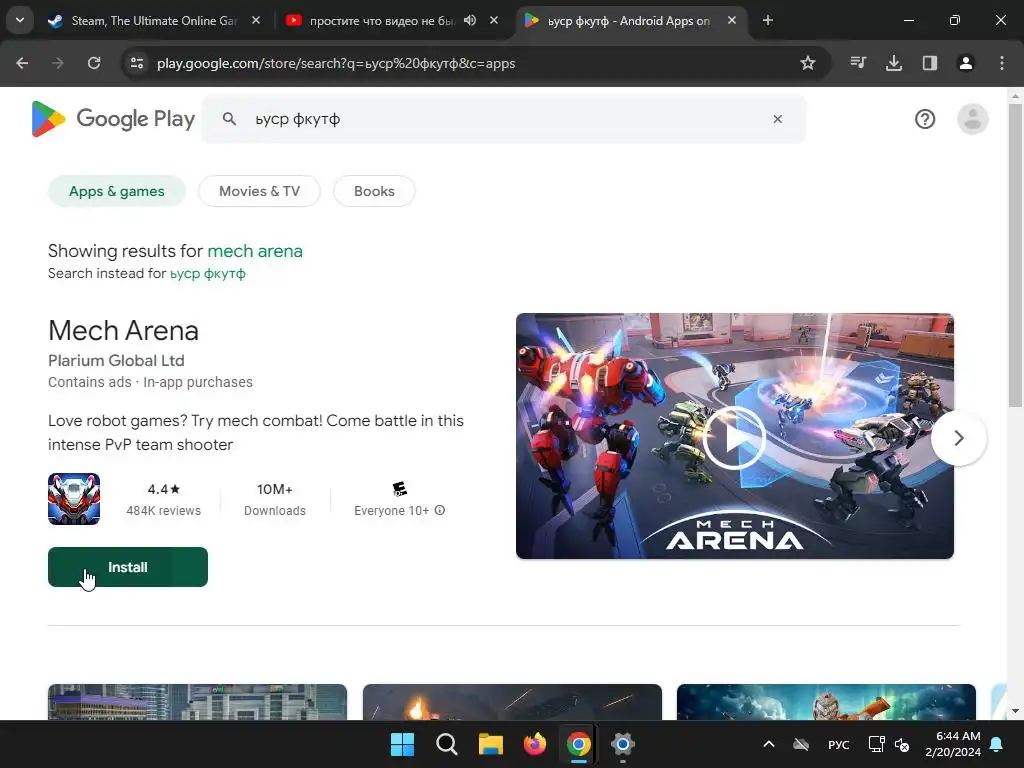Click the page vertical scrollbar
Viewport: 1024px width, 768px height.
[1015, 255]
